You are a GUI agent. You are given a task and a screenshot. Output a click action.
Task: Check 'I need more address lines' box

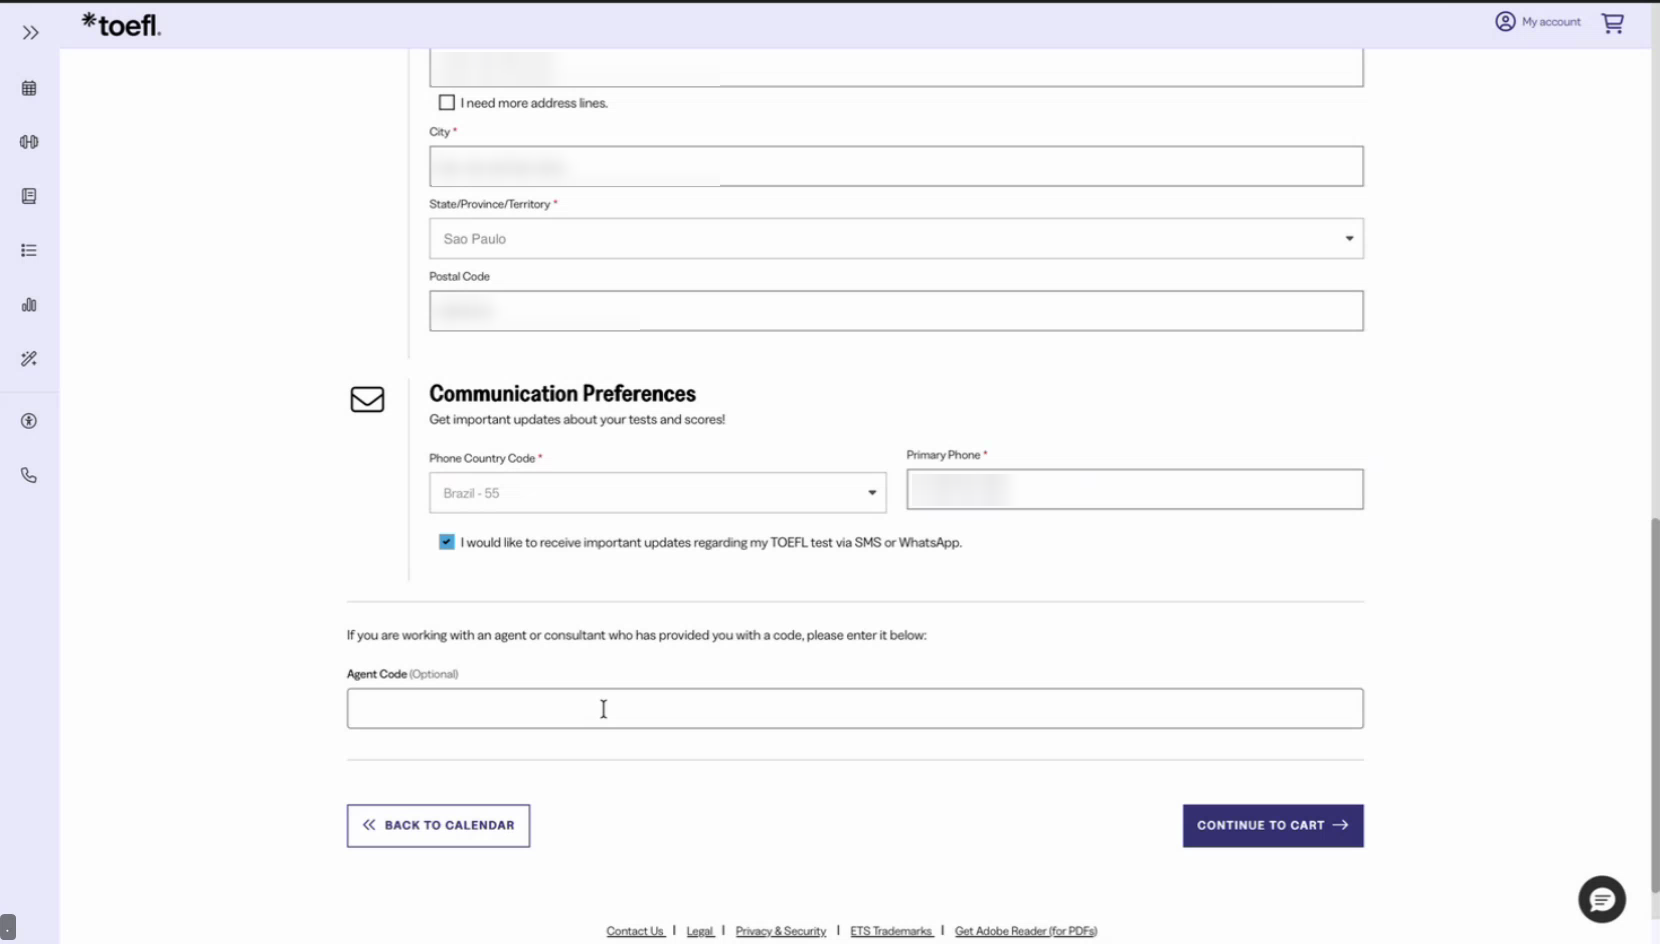447,103
